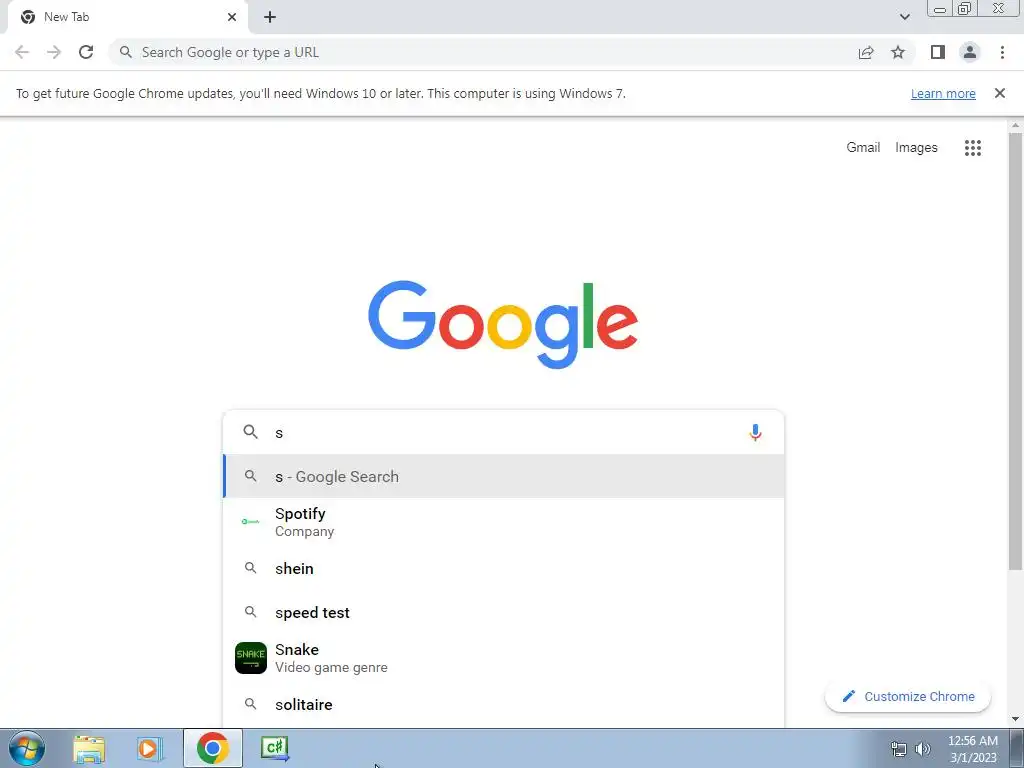Click the Google logo

[503, 325]
